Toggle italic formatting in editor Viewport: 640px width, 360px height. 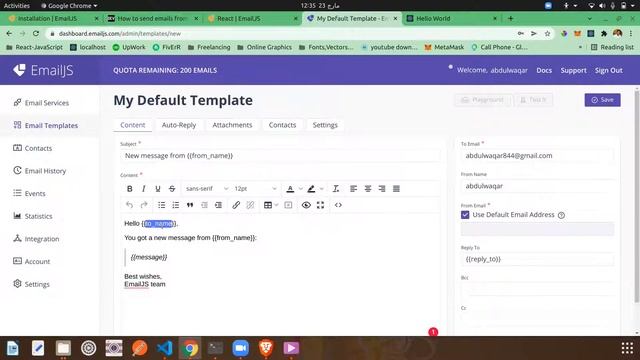(143, 189)
